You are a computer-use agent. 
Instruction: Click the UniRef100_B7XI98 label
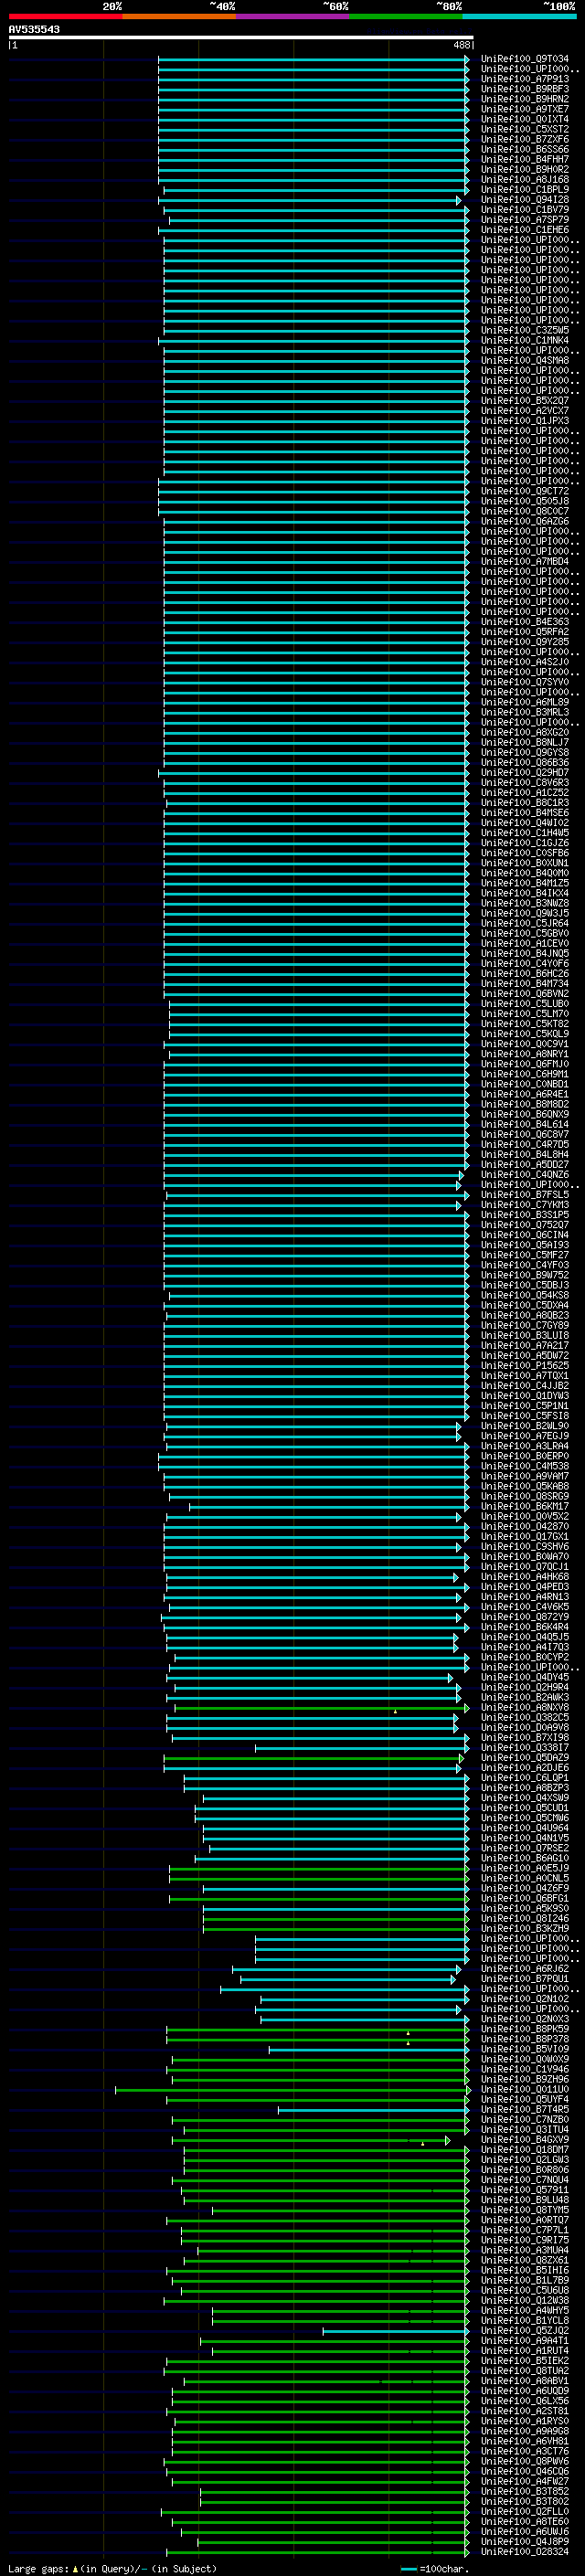coord(525,1738)
